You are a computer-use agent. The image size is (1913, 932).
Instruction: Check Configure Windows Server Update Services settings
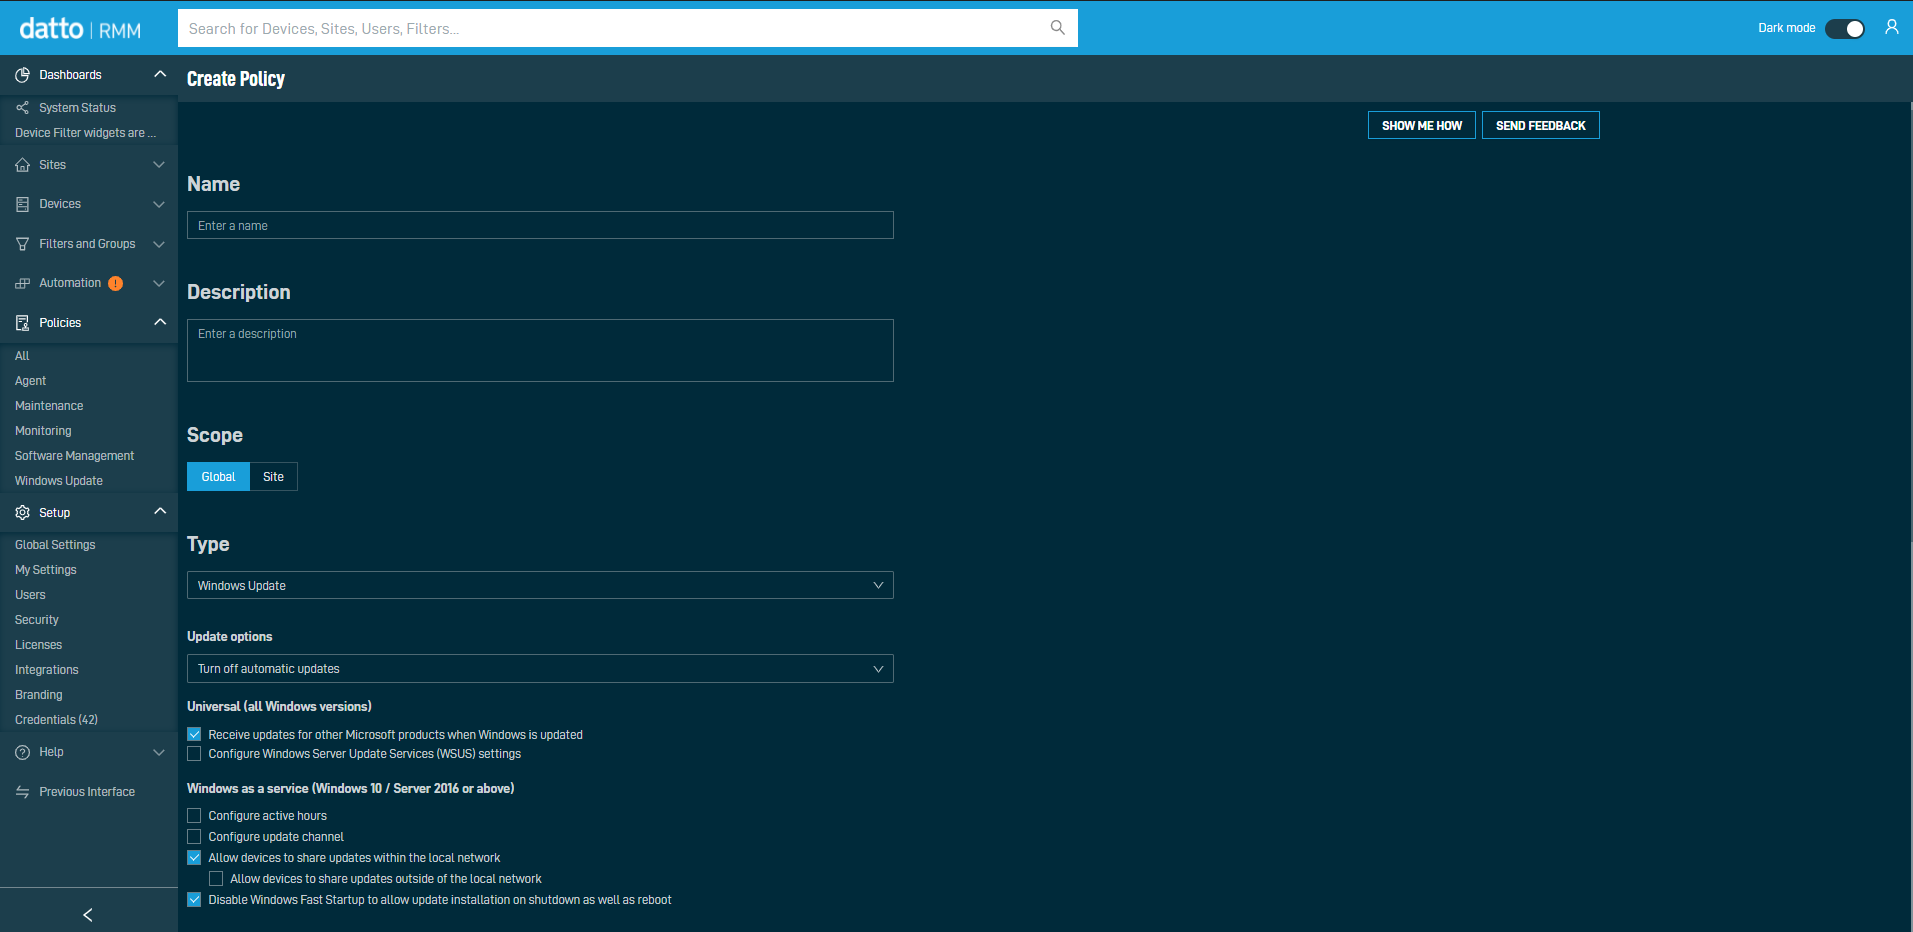[194, 754]
